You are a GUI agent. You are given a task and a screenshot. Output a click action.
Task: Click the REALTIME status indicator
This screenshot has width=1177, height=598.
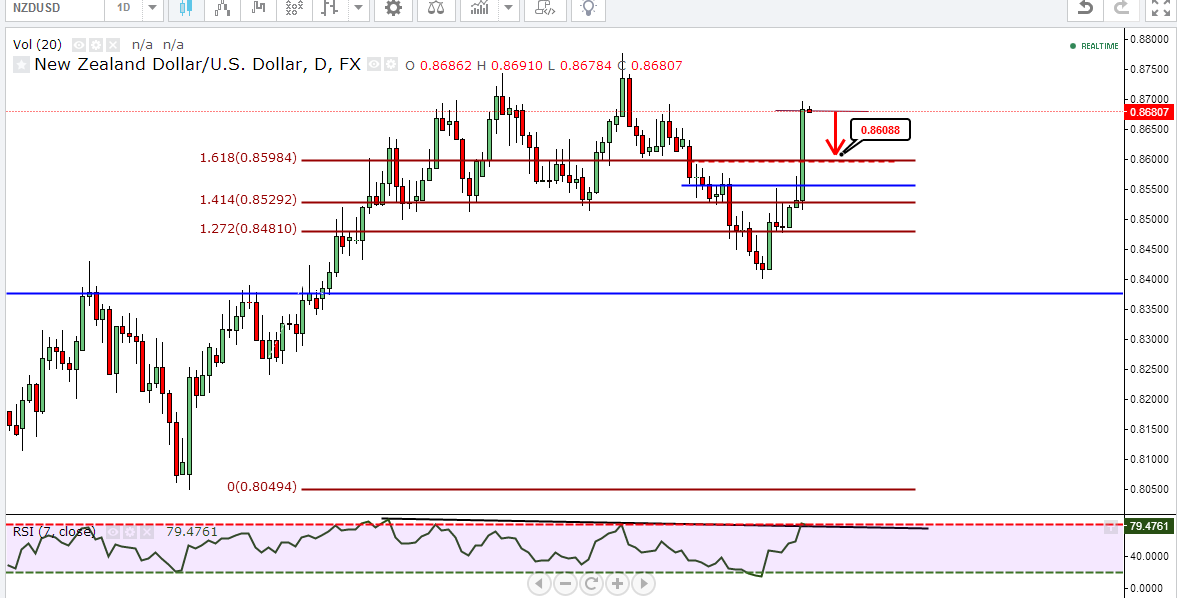(1094, 47)
